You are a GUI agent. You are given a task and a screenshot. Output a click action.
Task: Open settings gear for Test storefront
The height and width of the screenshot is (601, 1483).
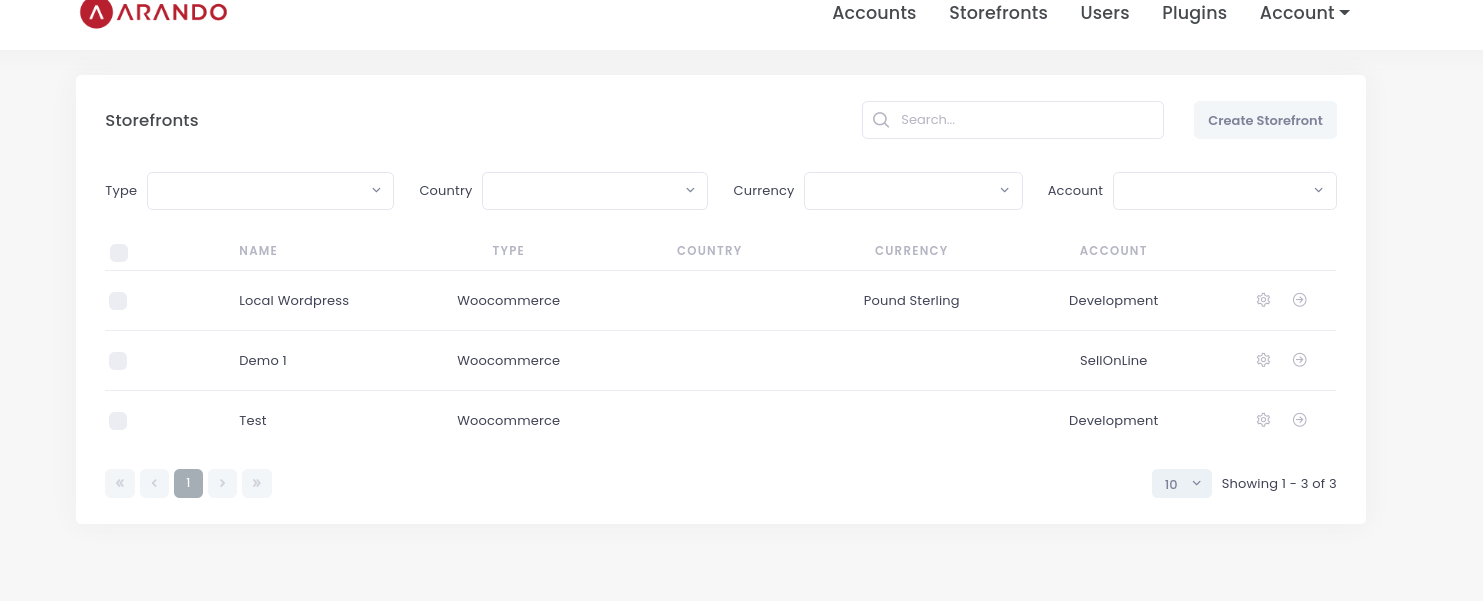tap(1263, 420)
